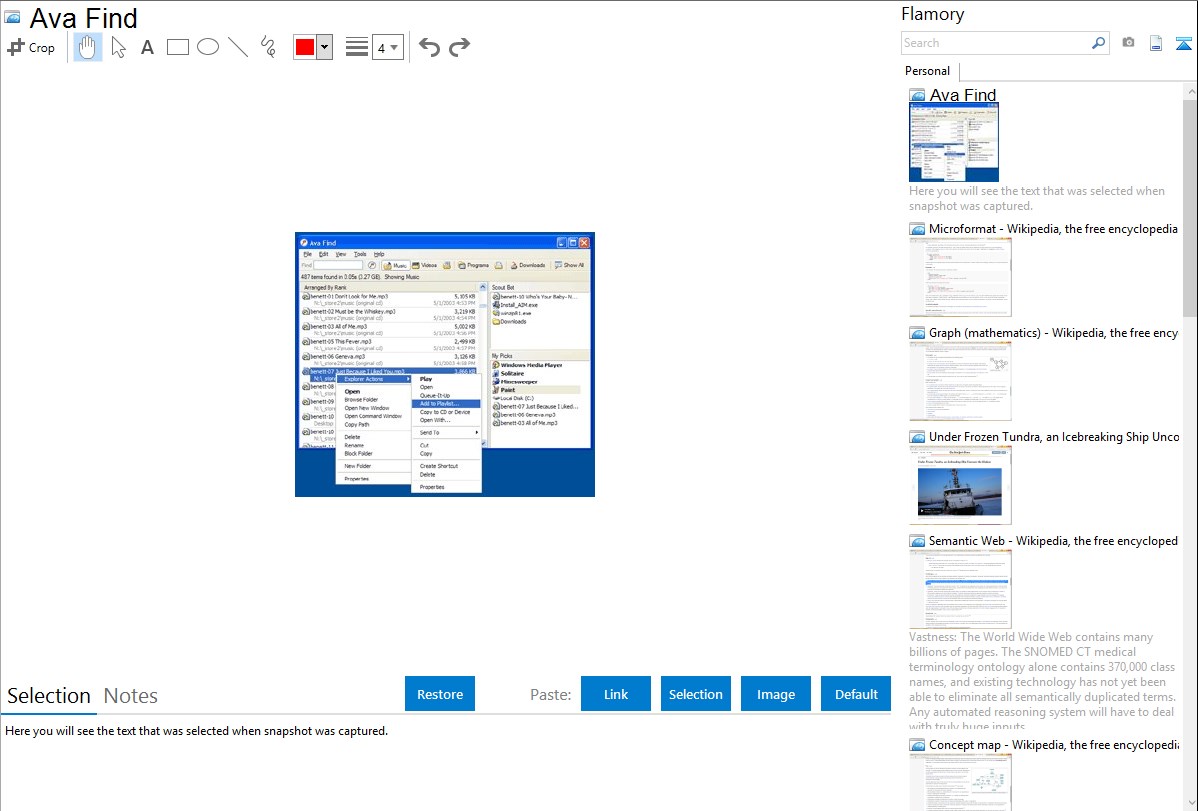
Task: Open the color picker dropdown arrow
Action: pyautogui.click(x=325, y=47)
